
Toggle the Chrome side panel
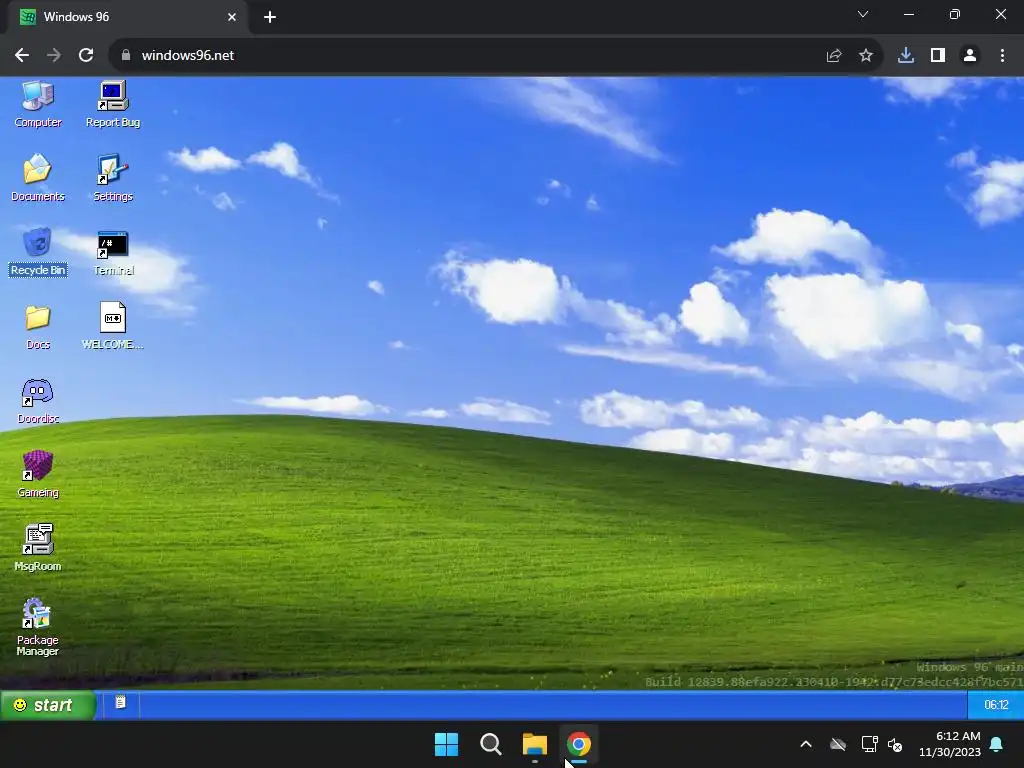(x=938, y=56)
